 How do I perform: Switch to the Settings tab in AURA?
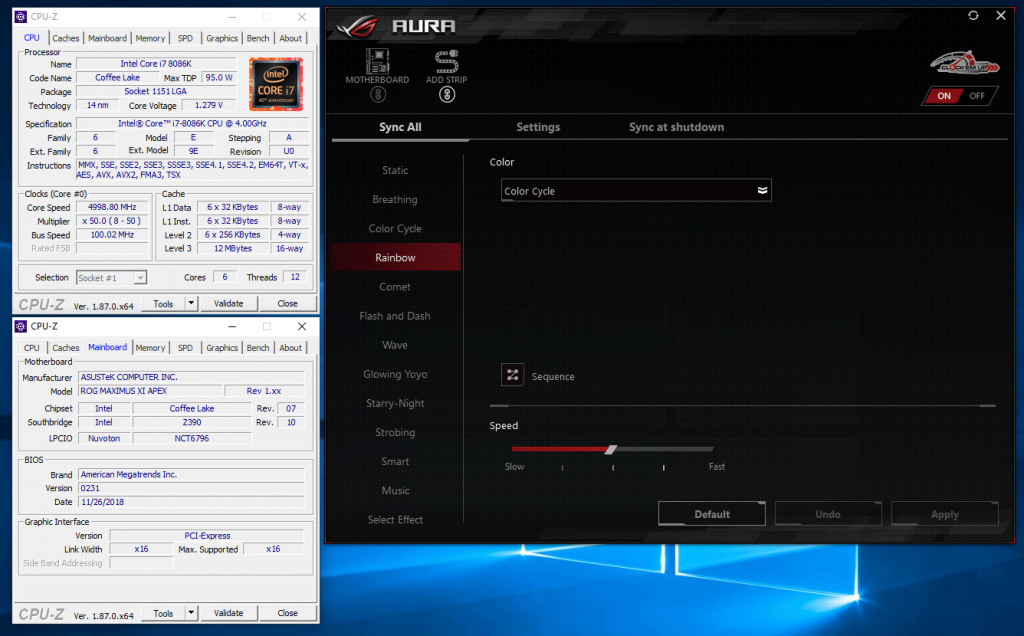538,127
